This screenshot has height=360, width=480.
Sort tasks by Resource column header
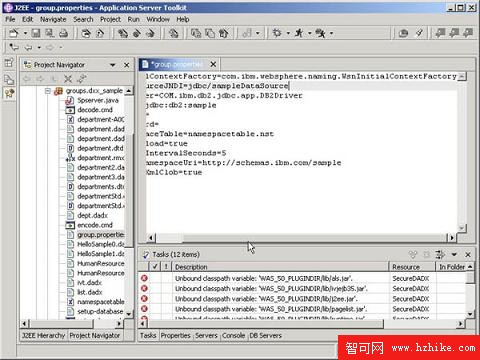pyautogui.click(x=412, y=267)
